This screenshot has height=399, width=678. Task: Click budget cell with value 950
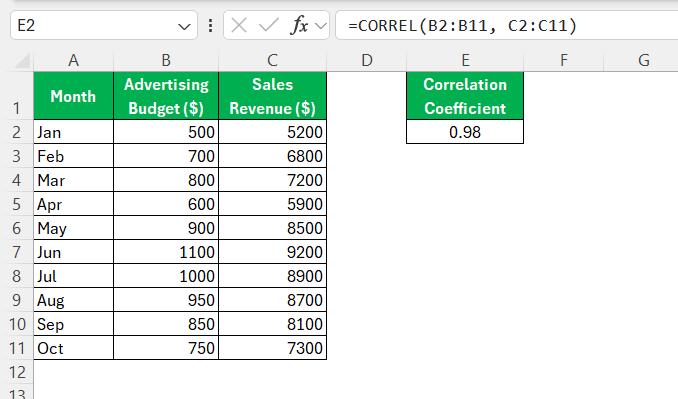tap(166, 300)
